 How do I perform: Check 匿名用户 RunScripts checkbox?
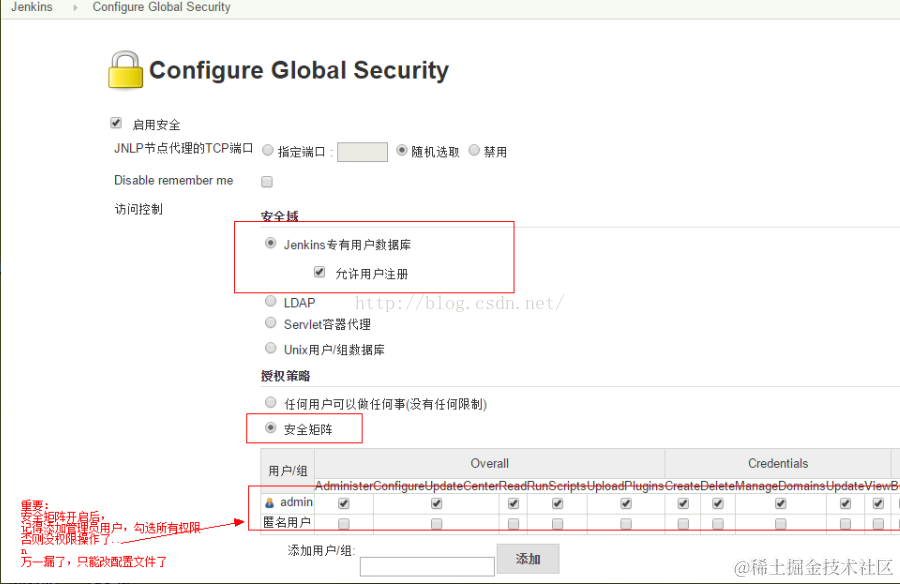(x=557, y=524)
